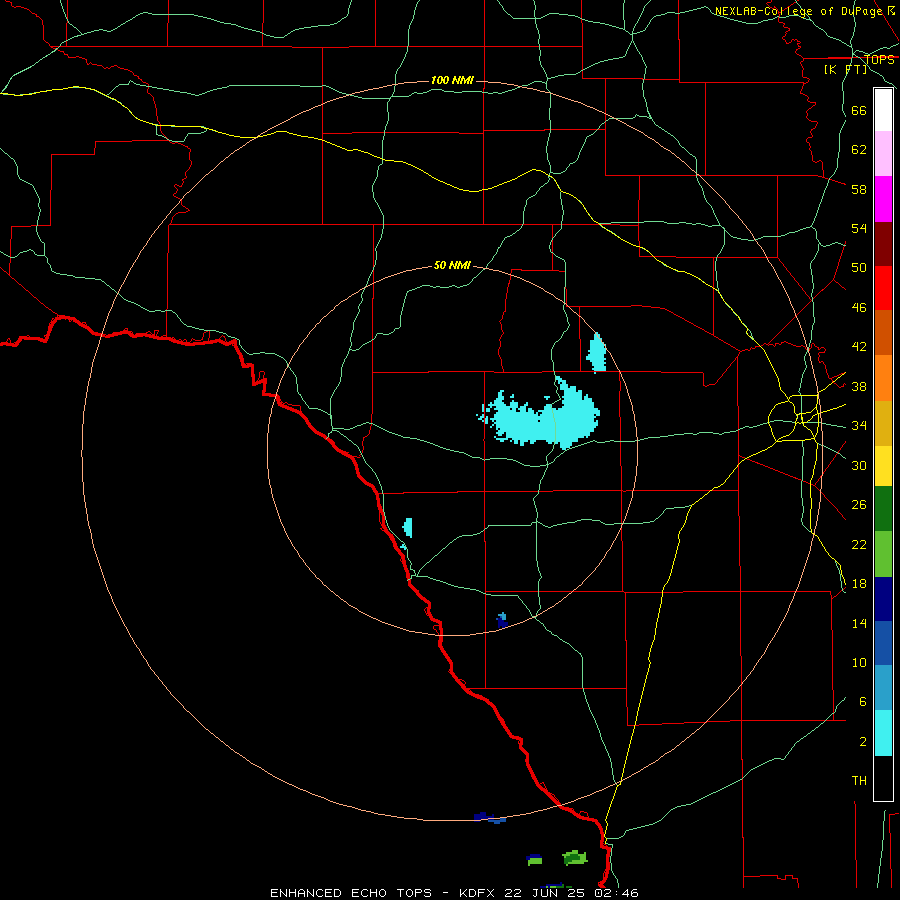900x900 pixels.
Task: Click the 38 legend value
Action: tap(859, 386)
